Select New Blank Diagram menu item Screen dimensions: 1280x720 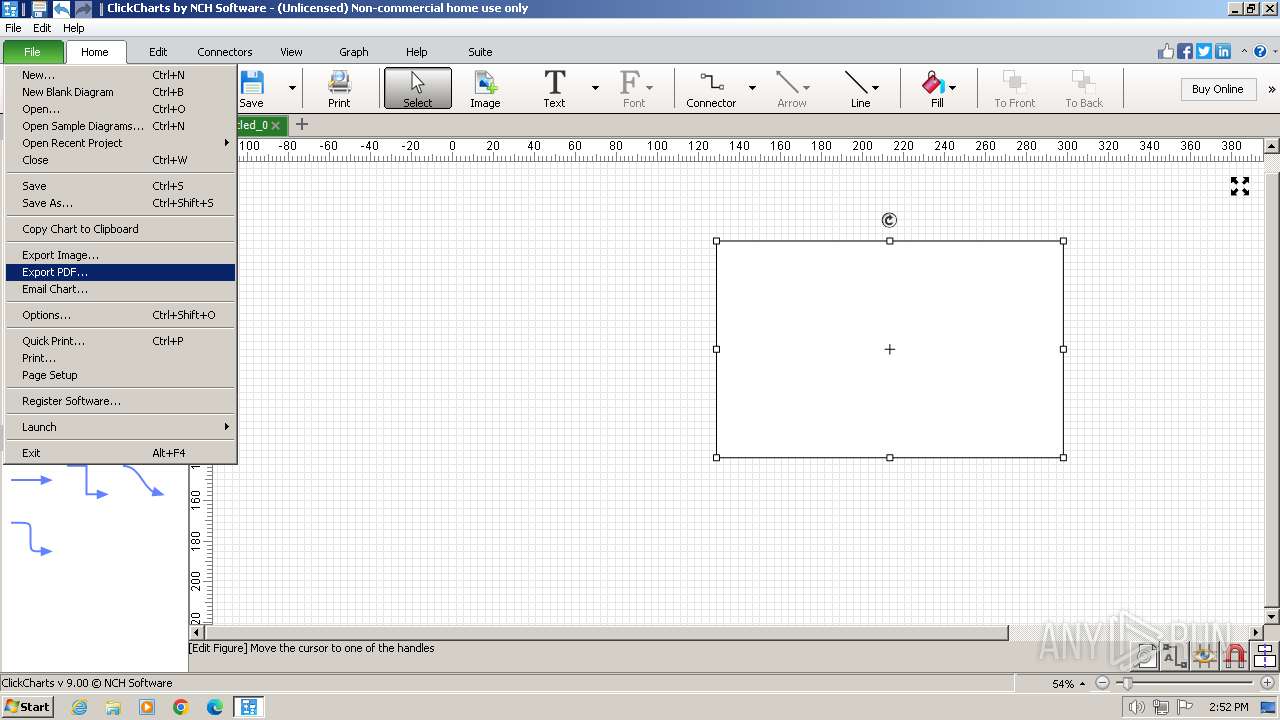pyautogui.click(x=120, y=92)
